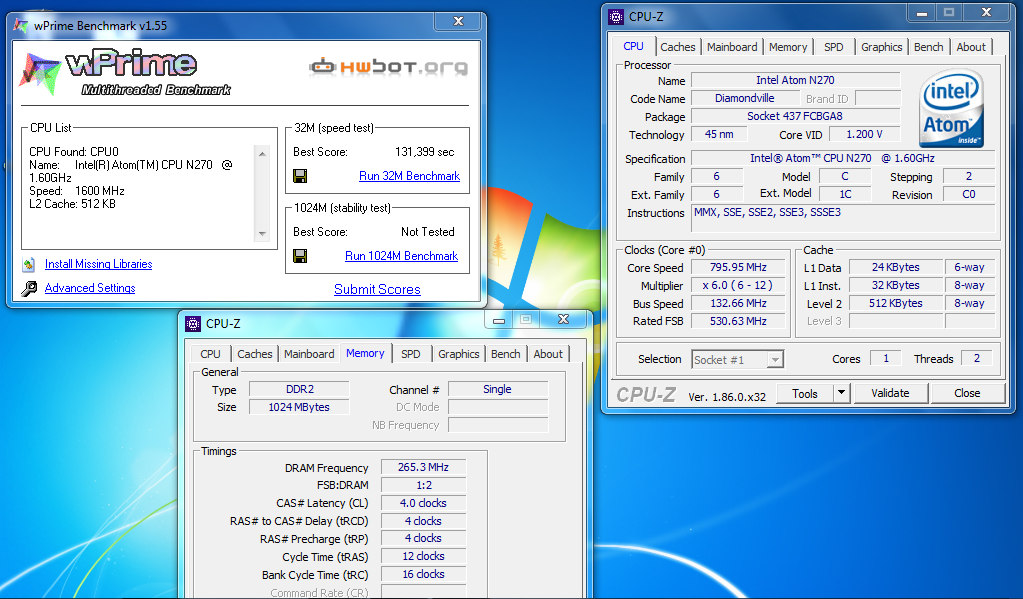Screen dimensions: 1023x599
Task: Click the Bus Speed value 132.66 MHz
Action: tap(739, 303)
